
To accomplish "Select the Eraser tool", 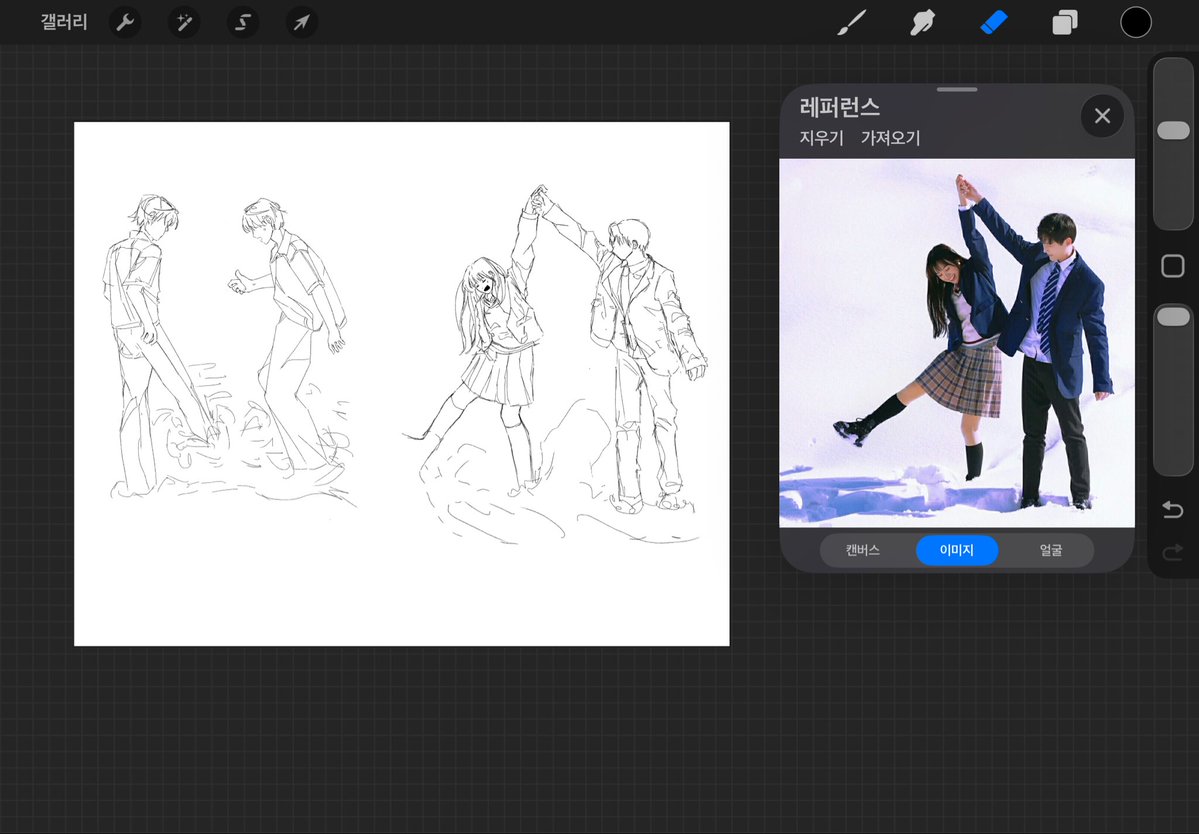I will 993,23.
